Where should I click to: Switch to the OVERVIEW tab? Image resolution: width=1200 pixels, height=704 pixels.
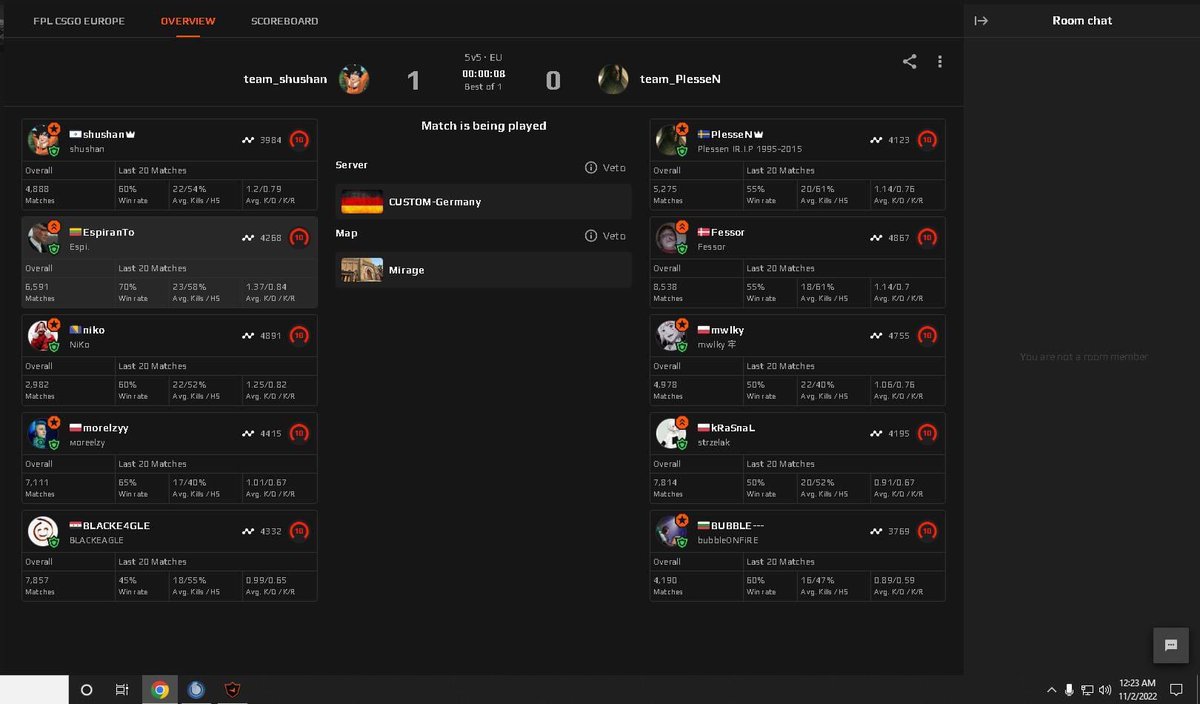tap(188, 21)
